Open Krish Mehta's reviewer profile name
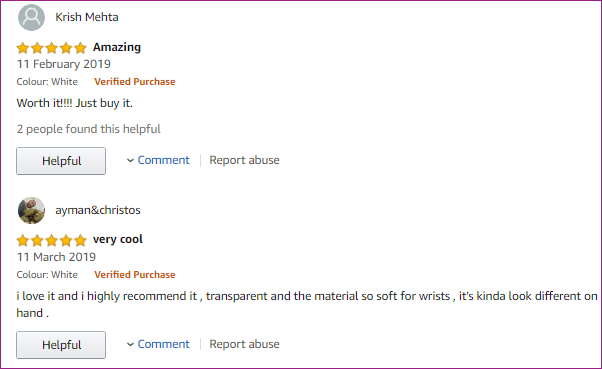The image size is (602, 369). click(x=87, y=17)
